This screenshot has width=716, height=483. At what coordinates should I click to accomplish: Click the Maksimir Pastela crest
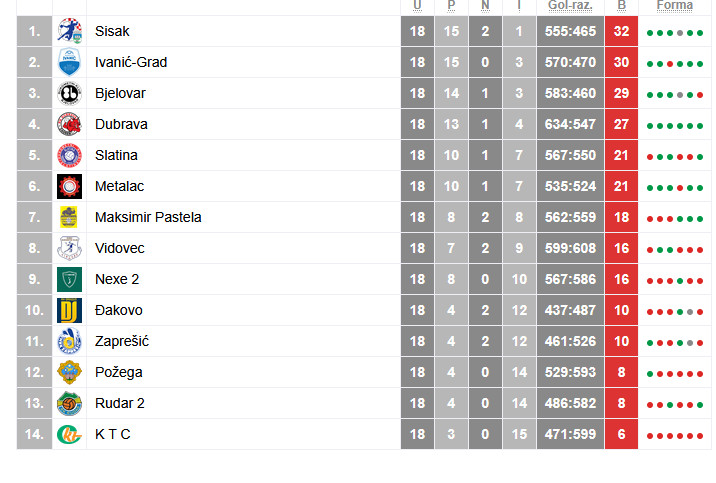coord(69,217)
